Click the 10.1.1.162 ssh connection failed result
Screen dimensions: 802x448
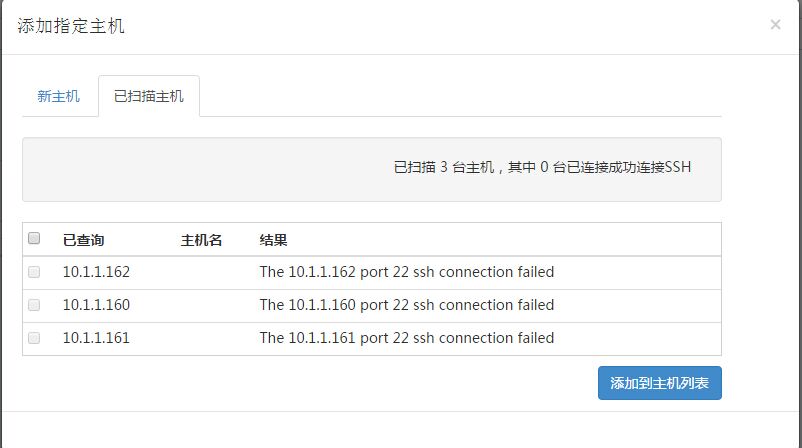coord(406,272)
